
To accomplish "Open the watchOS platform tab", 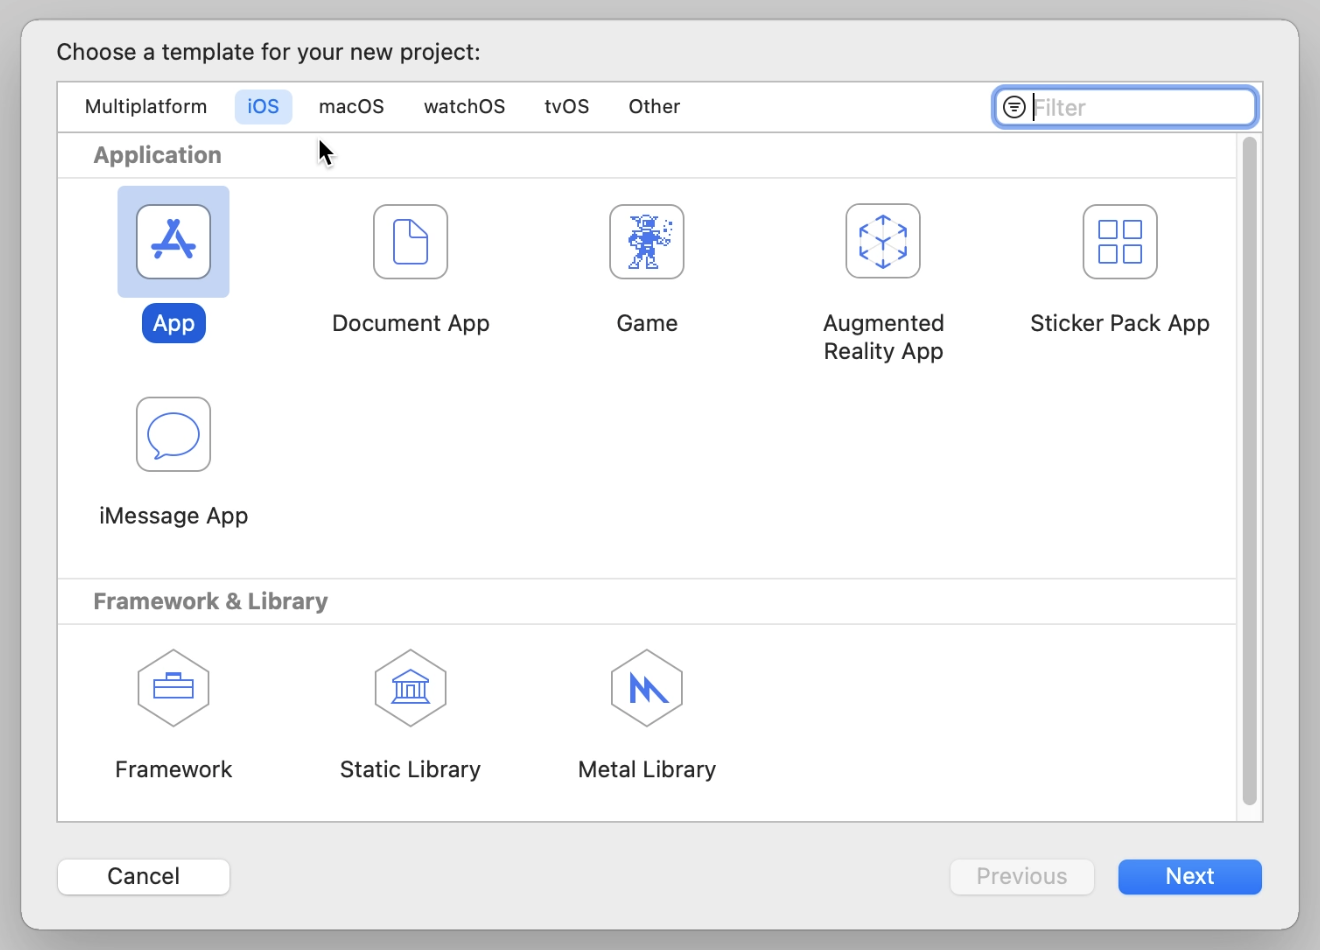I will click(x=464, y=107).
